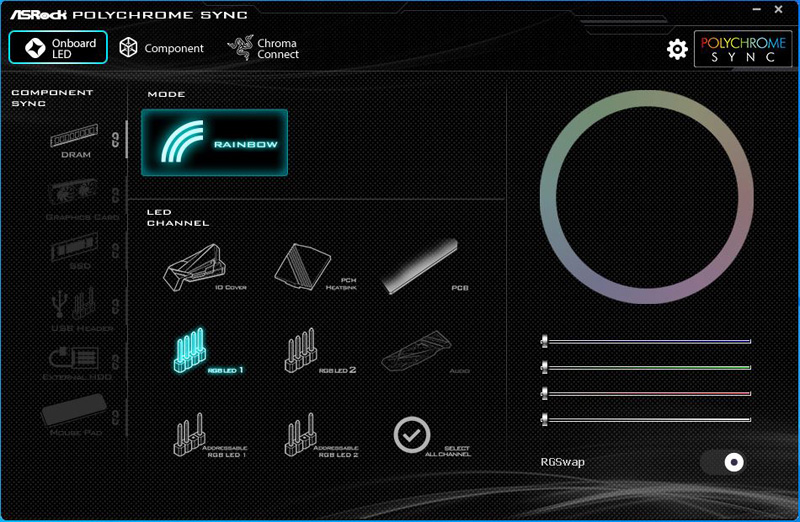Select the PCH Heatsink LED channel

pos(315,266)
